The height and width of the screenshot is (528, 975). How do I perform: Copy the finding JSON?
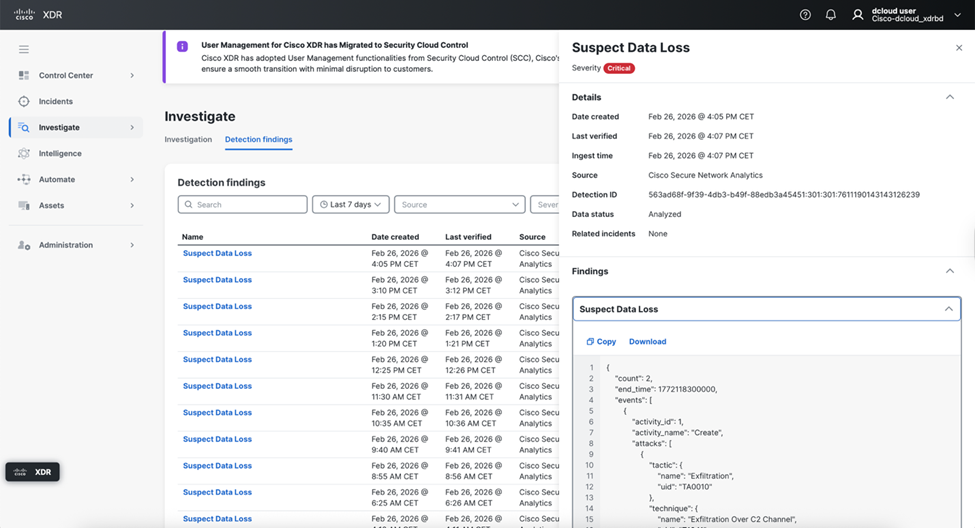601,342
